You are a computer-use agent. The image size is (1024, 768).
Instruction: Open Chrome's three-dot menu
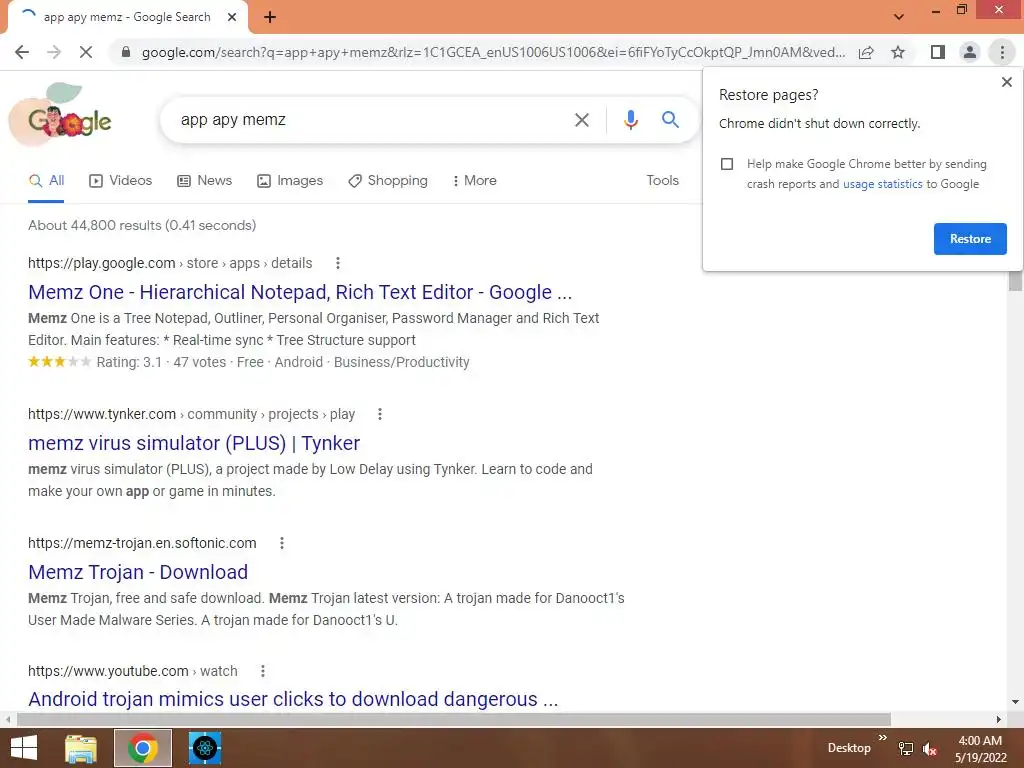coord(1002,52)
